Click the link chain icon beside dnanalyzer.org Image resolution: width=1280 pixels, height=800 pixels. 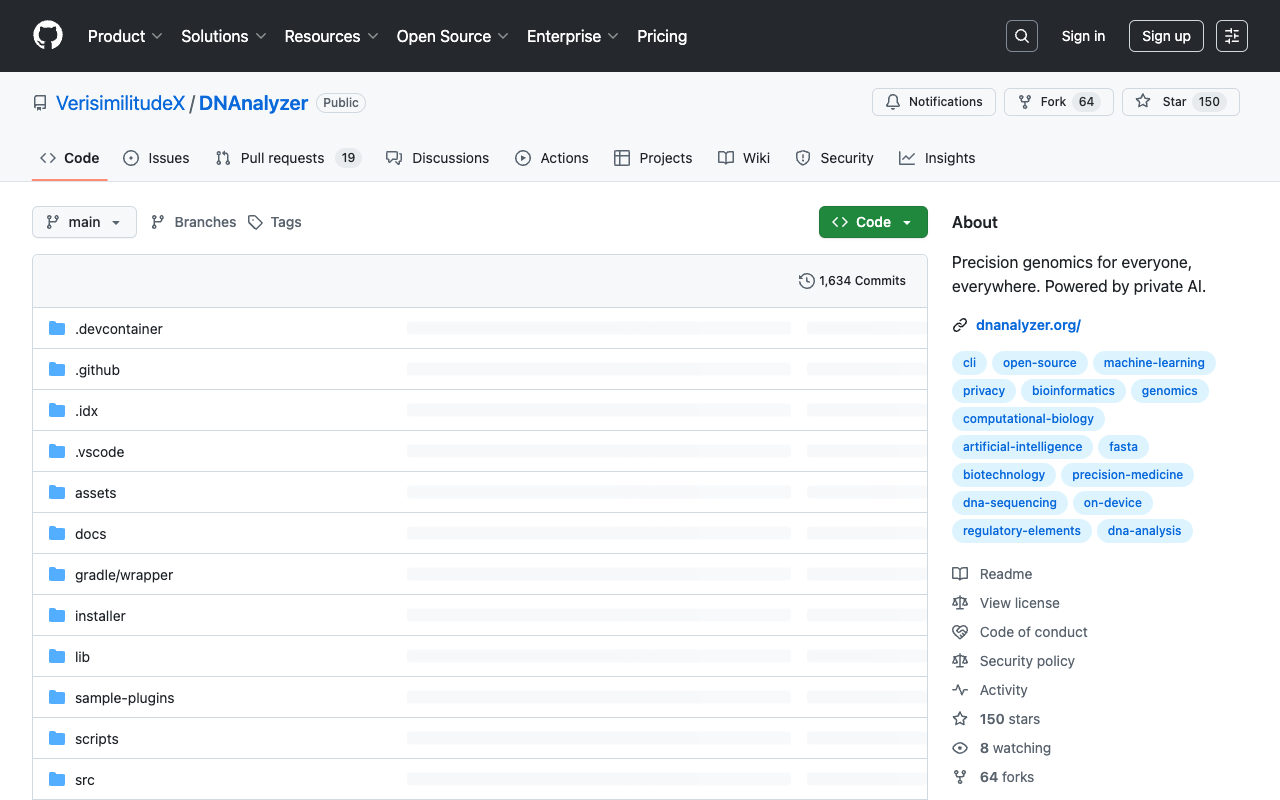click(960, 325)
